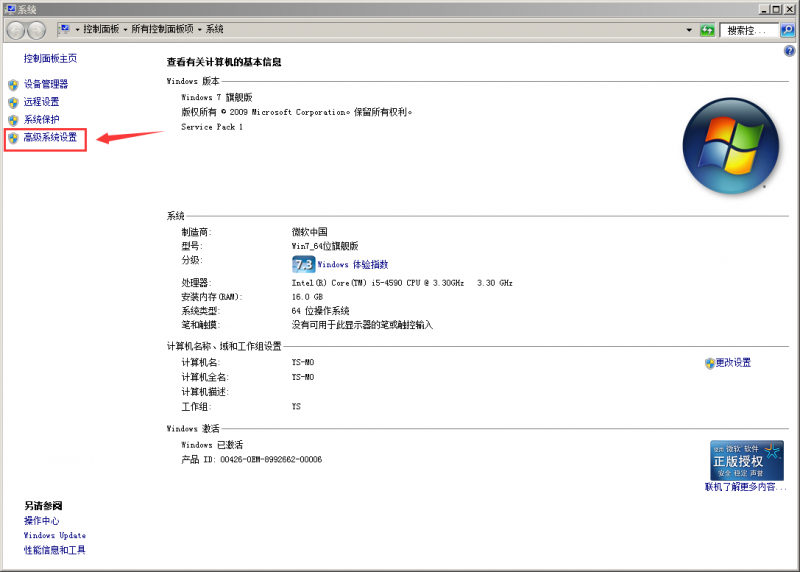
Task: Click the Win7_64位旗舰版 model value
Action: (x=324, y=246)
